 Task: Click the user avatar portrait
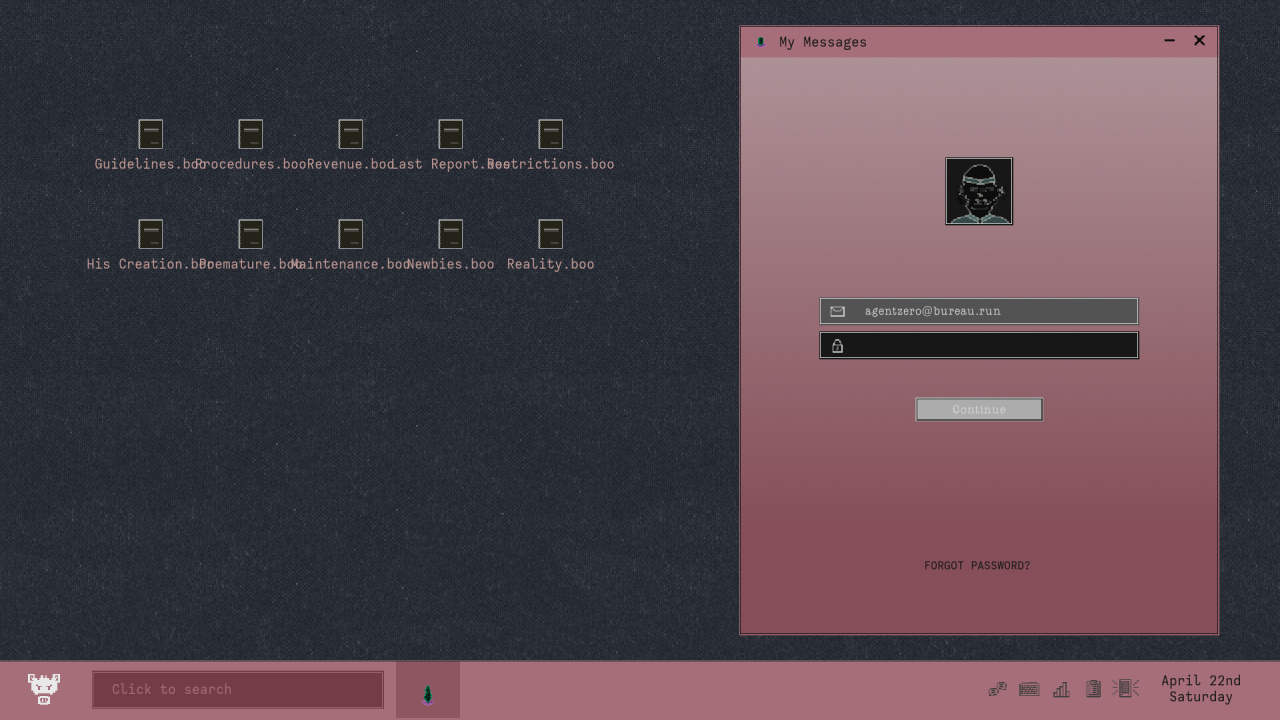click(x=979, y=191)
